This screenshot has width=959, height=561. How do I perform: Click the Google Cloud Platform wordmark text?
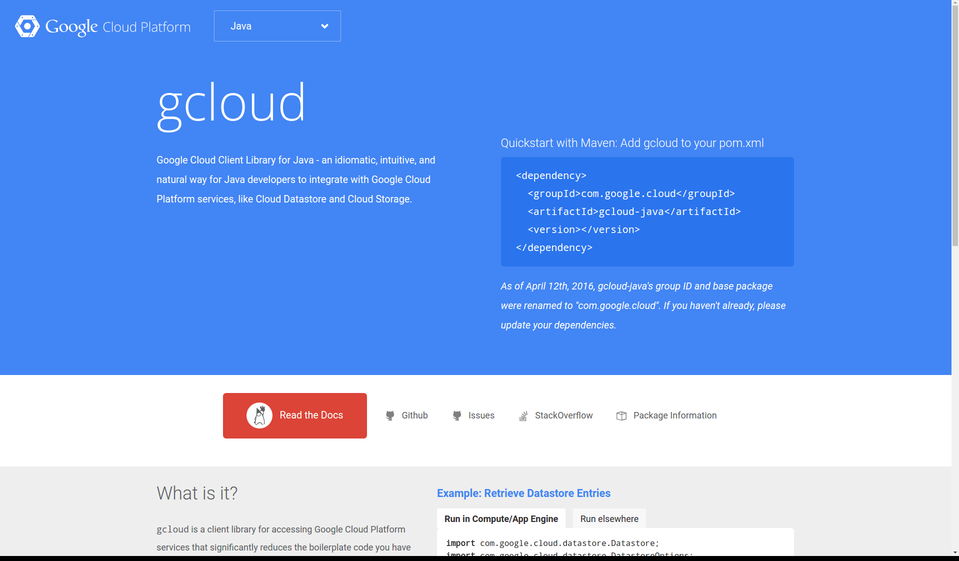pos(118,27)
